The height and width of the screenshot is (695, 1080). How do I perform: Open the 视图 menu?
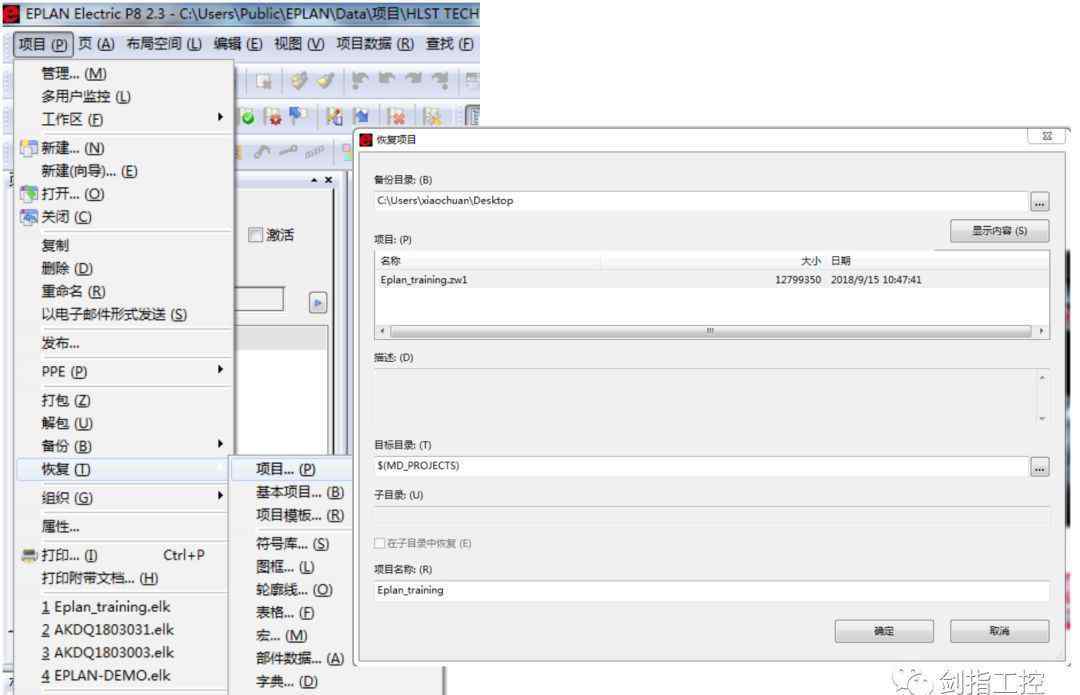tap(299, 43)
